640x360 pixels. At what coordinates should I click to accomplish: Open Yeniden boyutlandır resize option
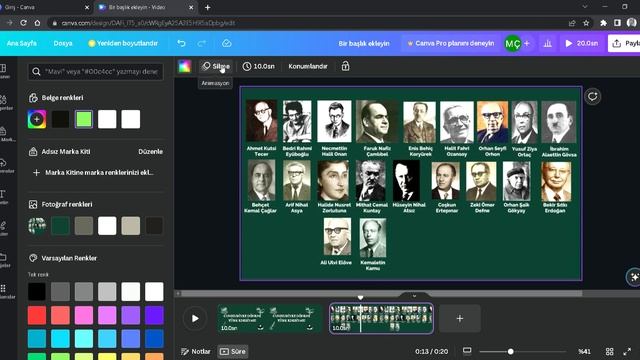(x=123, y=43)
